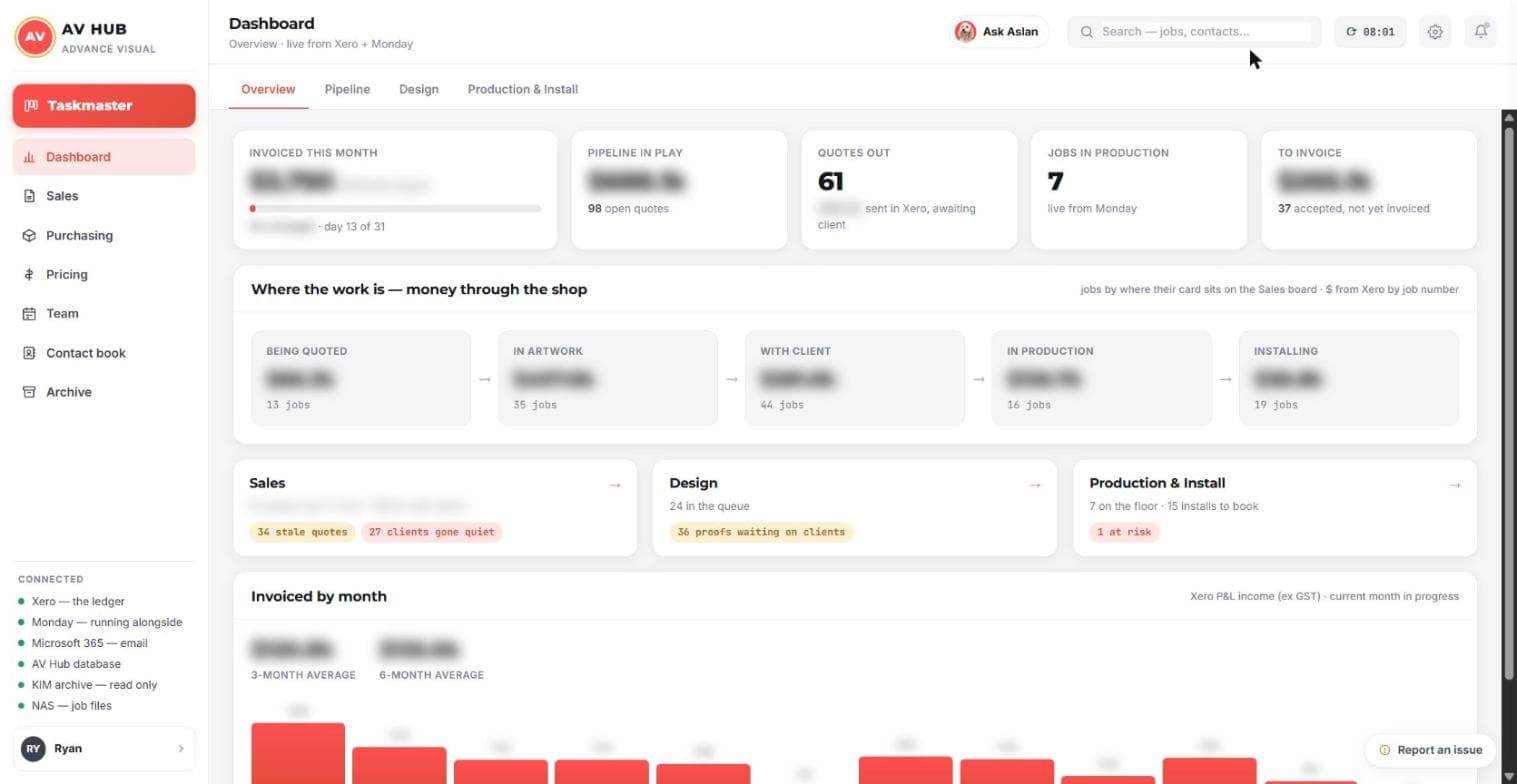This screenshot has width=1517, height=784.
Task: Go to the Archive page
Action: click(x=104, y=392)
